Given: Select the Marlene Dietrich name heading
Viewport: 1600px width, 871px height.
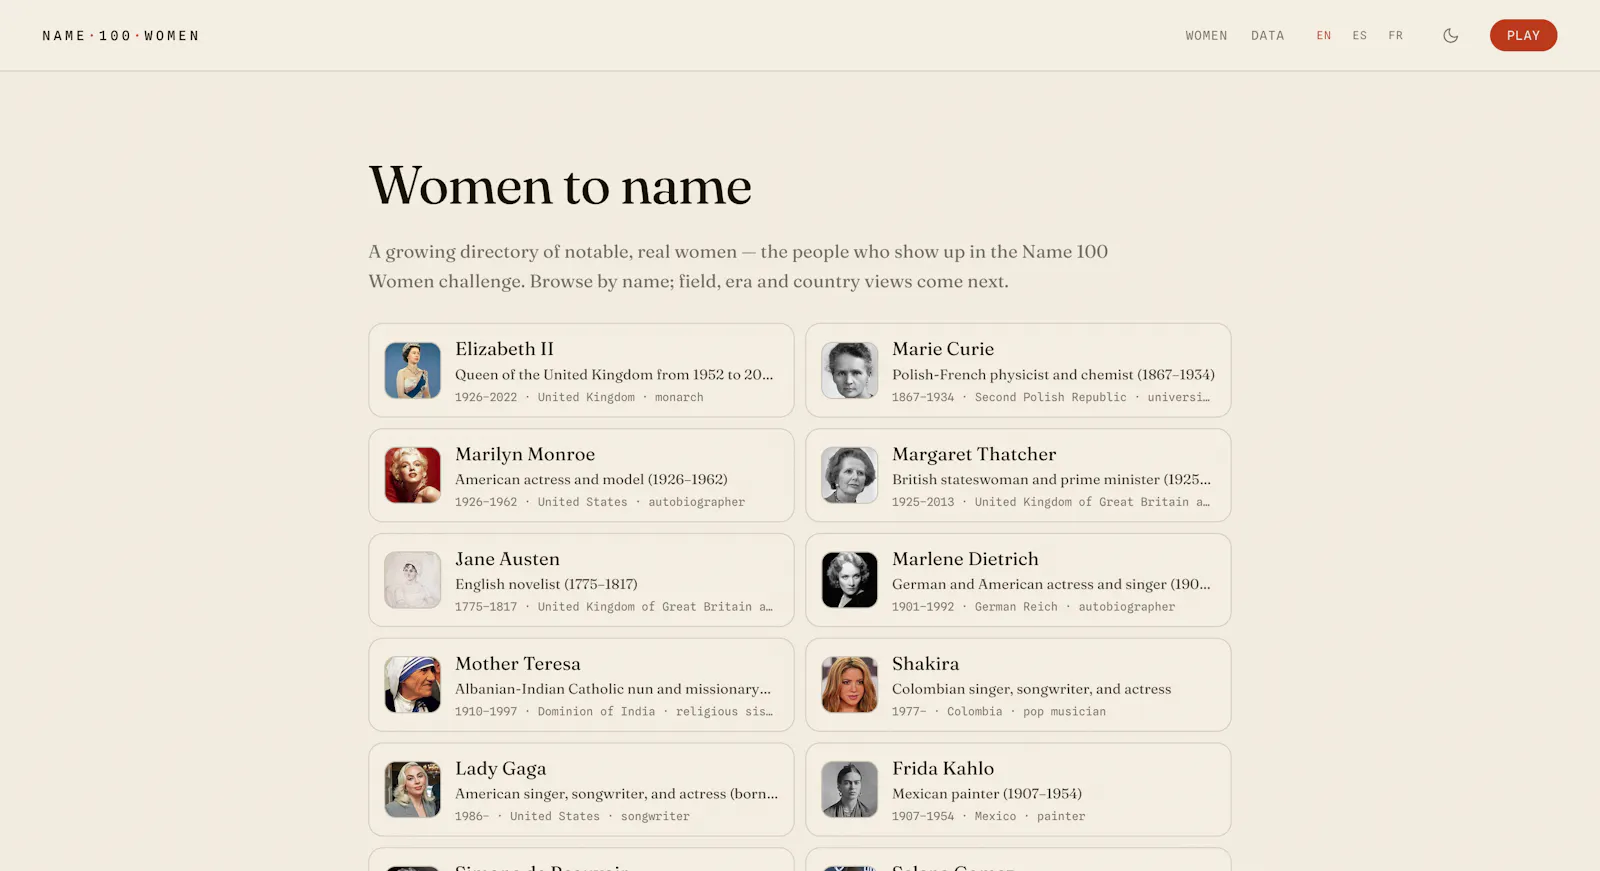Looking at the screenshot, I should 965,559.
